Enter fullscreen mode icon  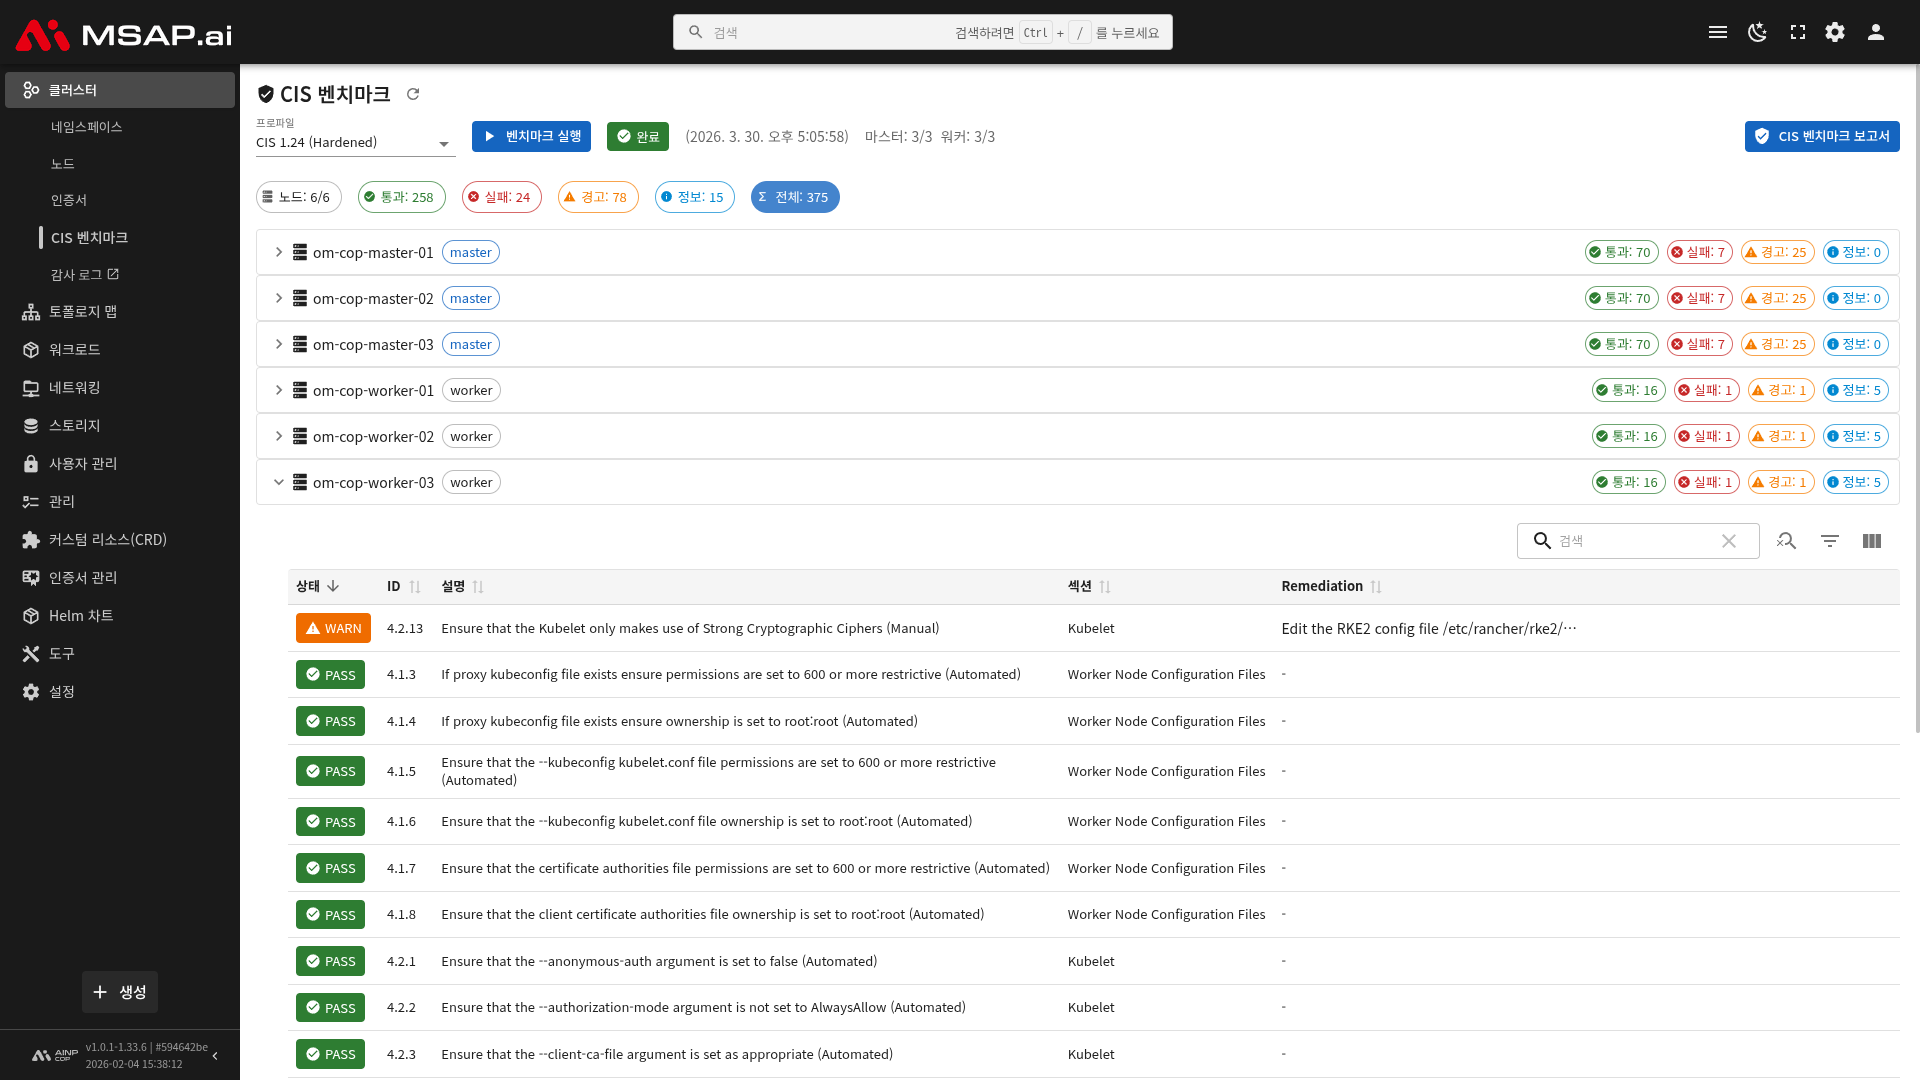(x=1797, y=32)
